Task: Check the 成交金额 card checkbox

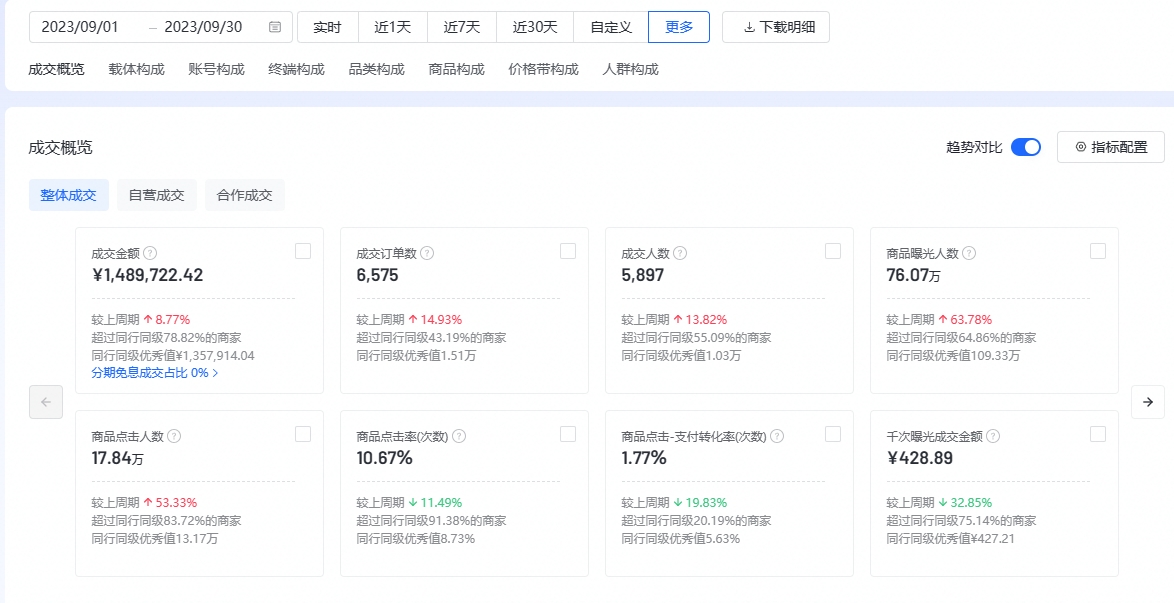Action: [303, 251]
